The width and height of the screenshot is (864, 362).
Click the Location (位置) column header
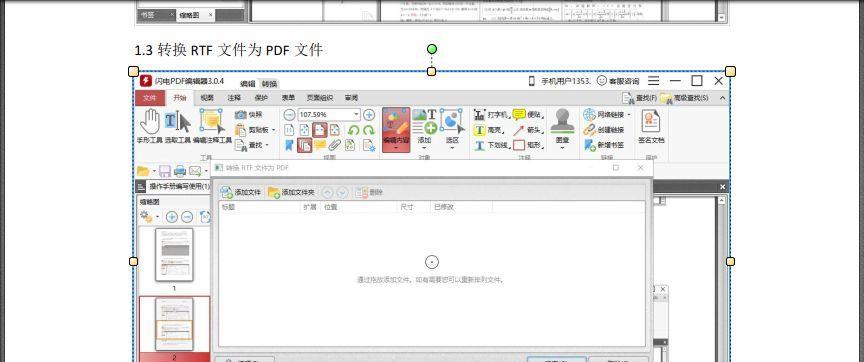(359, 207)
